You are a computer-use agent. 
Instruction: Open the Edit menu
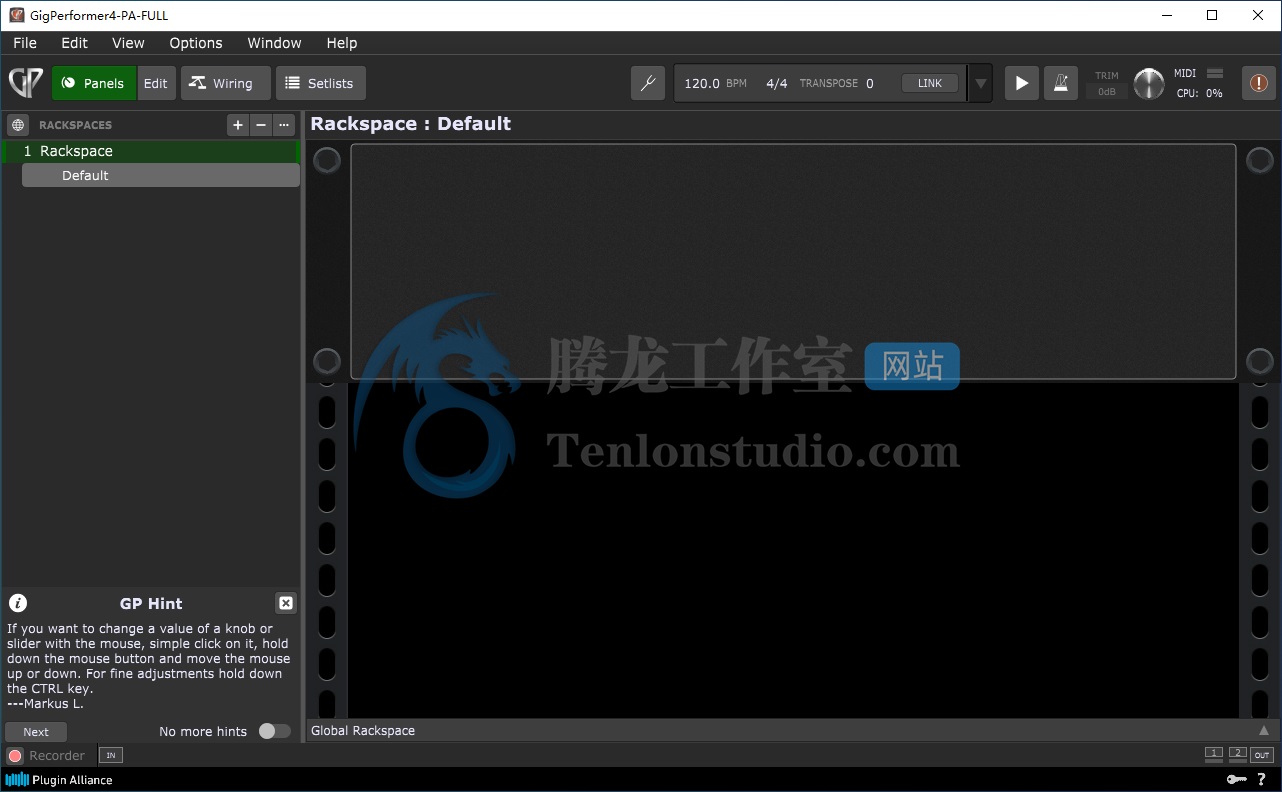click(74, 43)
